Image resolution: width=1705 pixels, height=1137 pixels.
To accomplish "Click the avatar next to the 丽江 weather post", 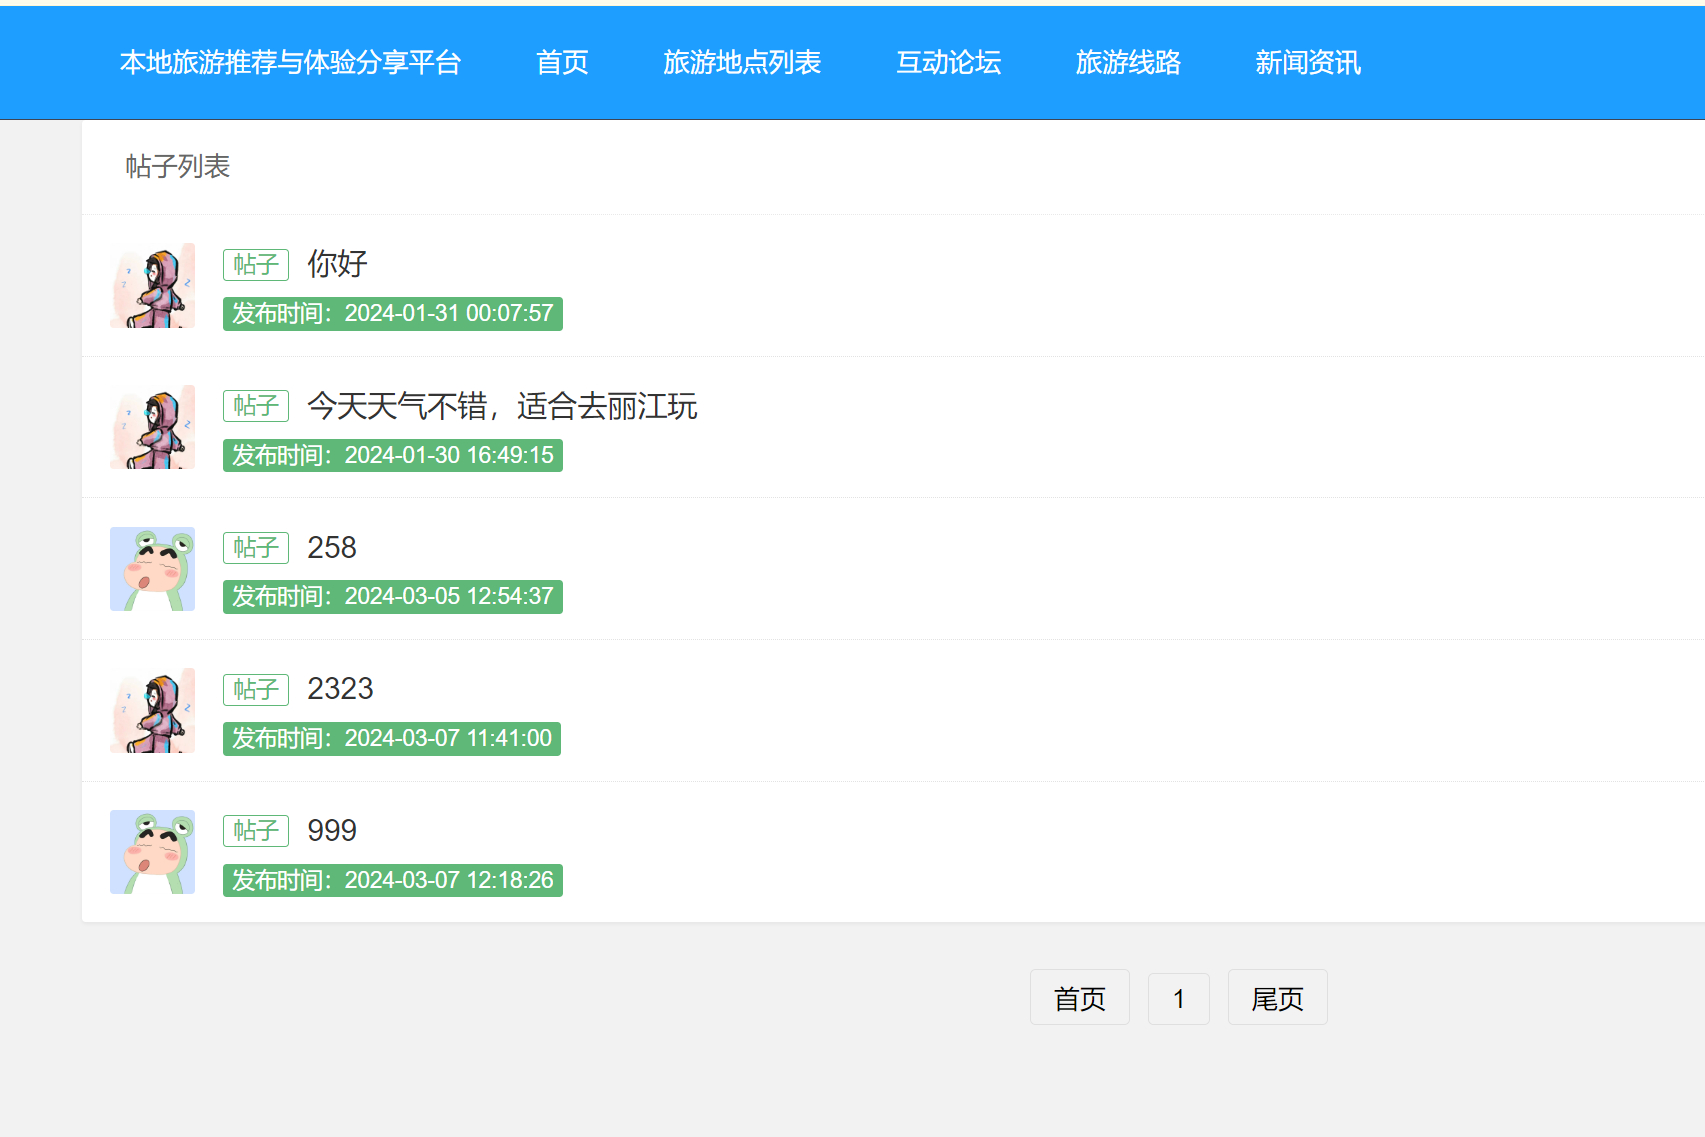I will click(x=152, y=427).
